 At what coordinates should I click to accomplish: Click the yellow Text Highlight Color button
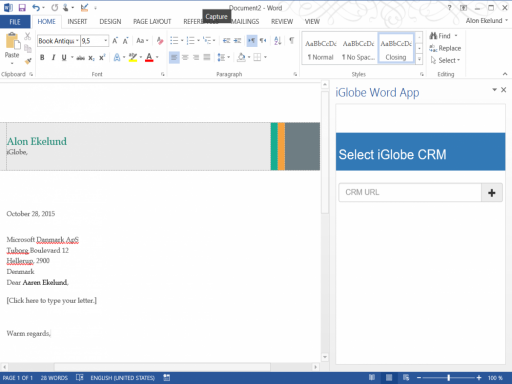pyautogui.click(x=133, y=58)
